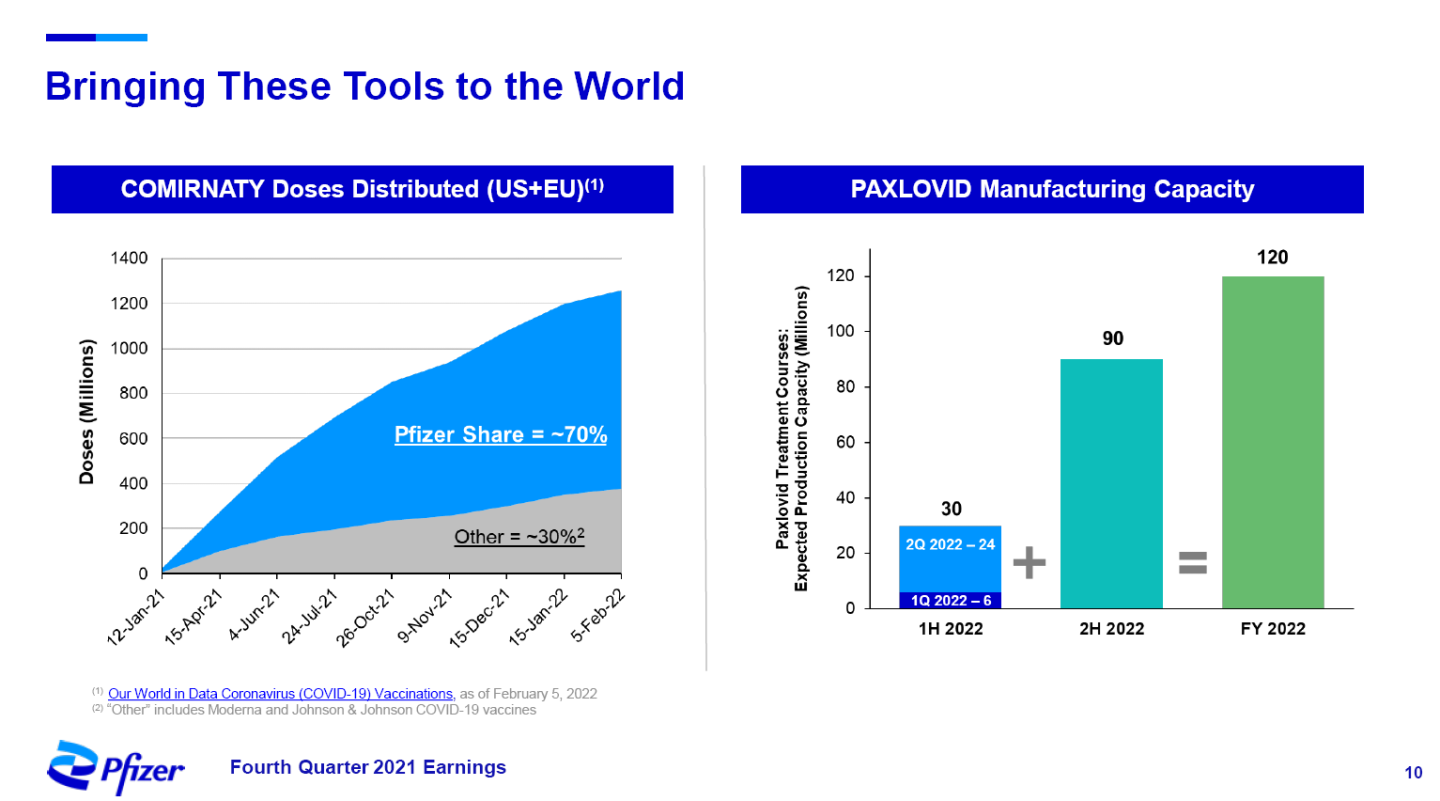Click the "1H 2022" category label
The width and height of the screenshot is (1440, 801).
click(950, 629)
